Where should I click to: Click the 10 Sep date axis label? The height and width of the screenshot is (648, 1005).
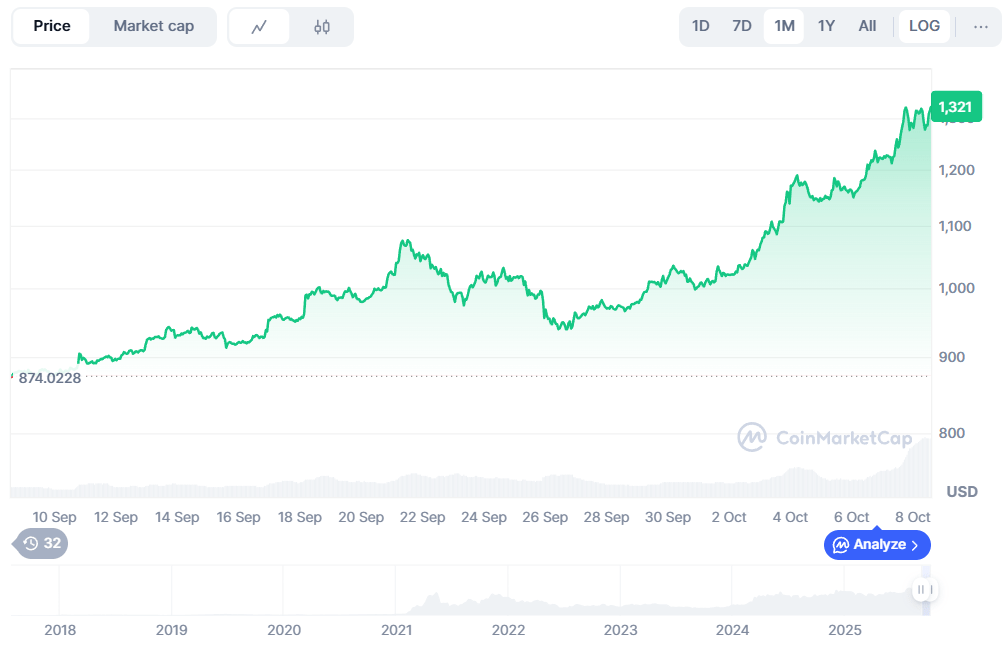54,517
